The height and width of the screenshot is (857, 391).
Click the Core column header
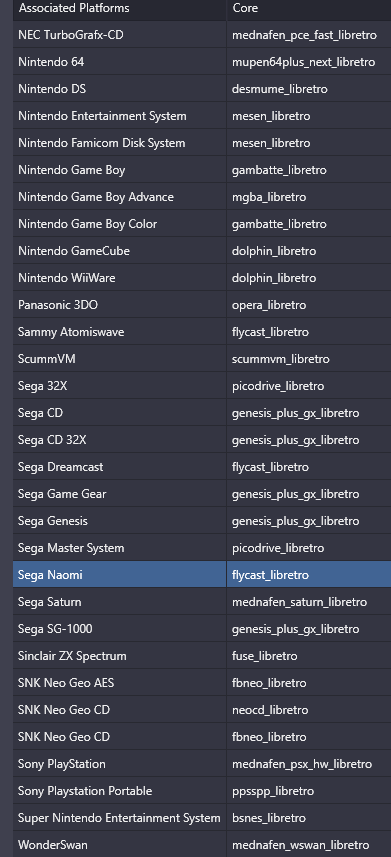pyautogui.click(x=309, y=8)
